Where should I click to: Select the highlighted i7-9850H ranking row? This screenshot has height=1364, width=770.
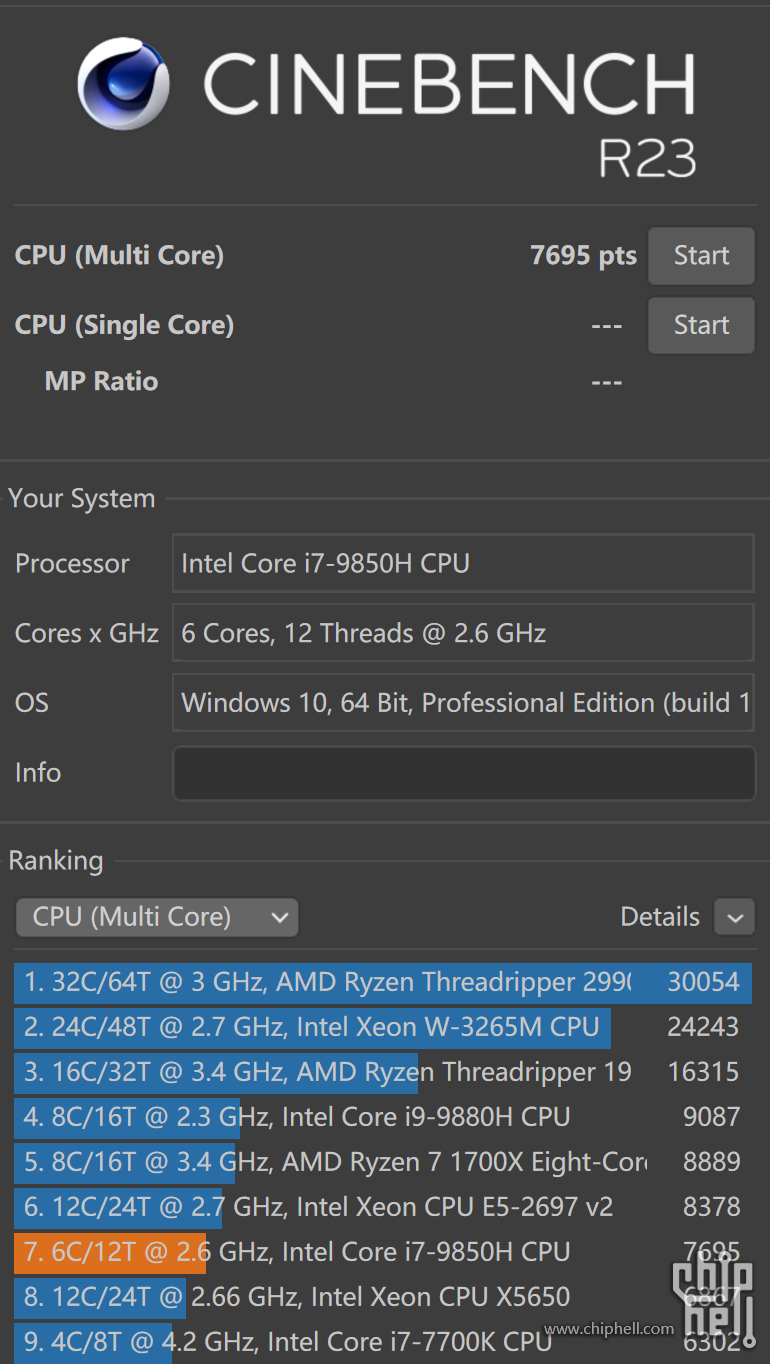383,1252
